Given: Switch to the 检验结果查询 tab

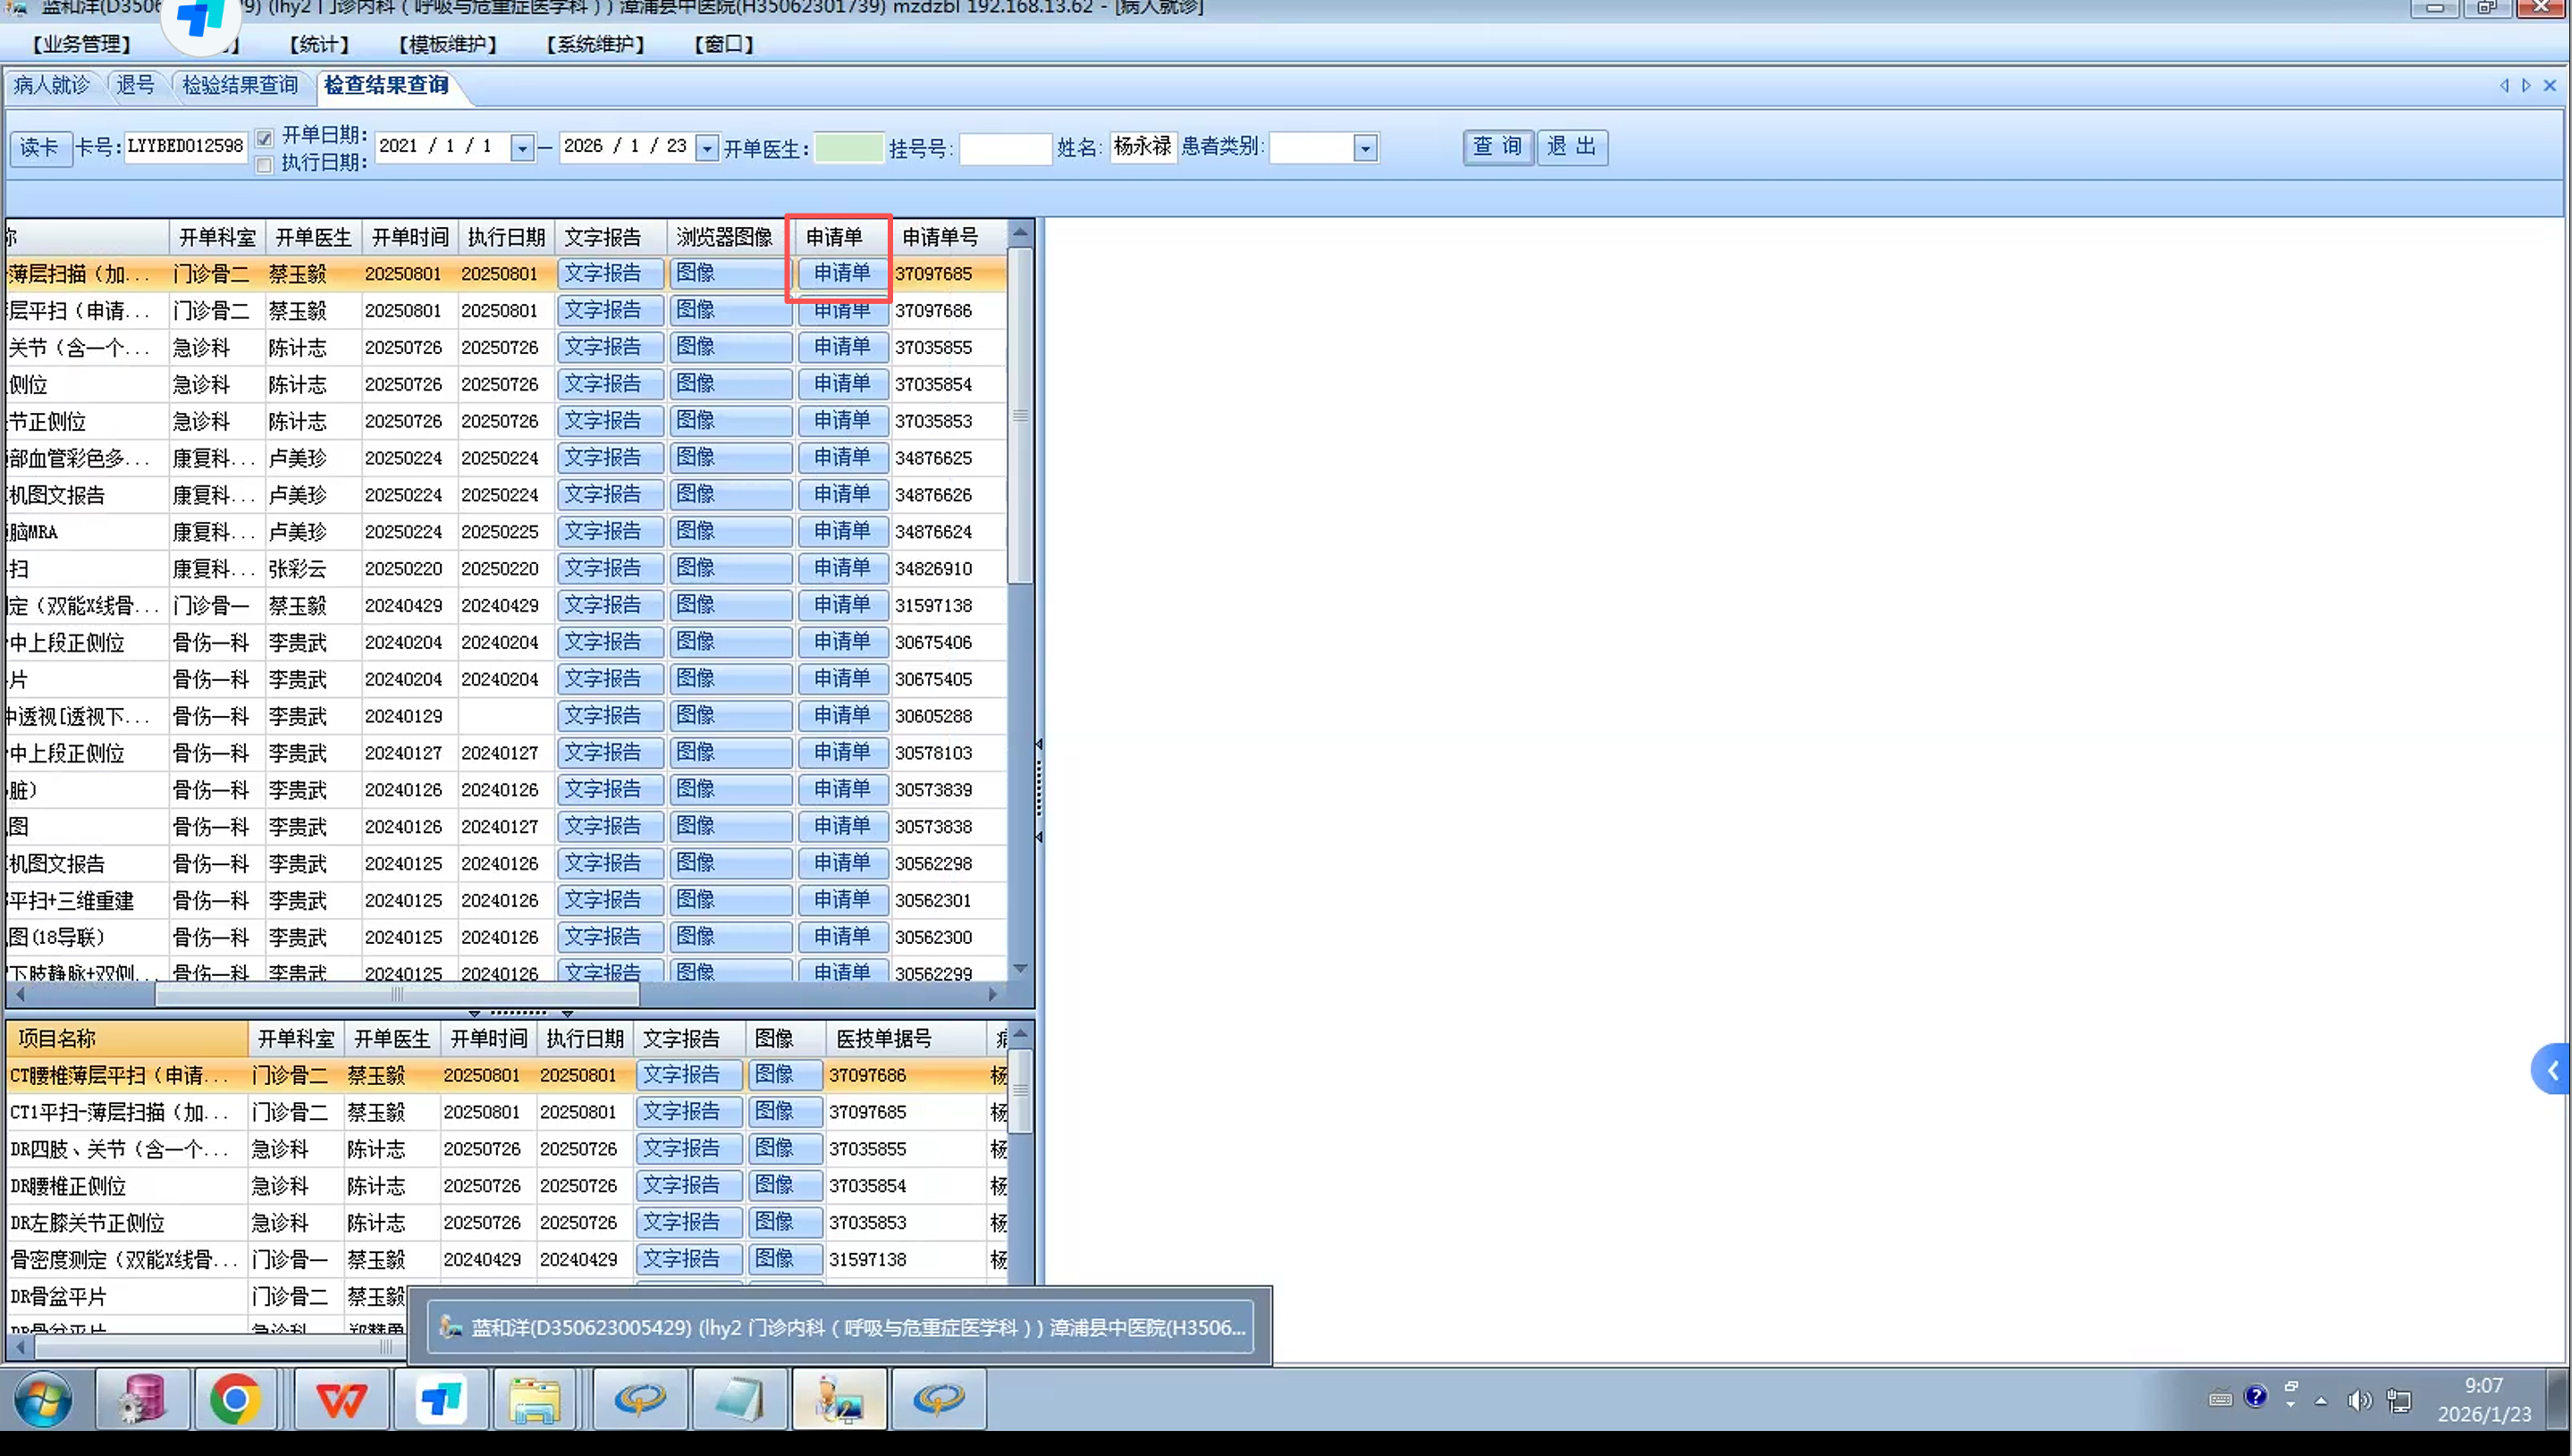Looking at the screenshot, I should pos(240,85).
